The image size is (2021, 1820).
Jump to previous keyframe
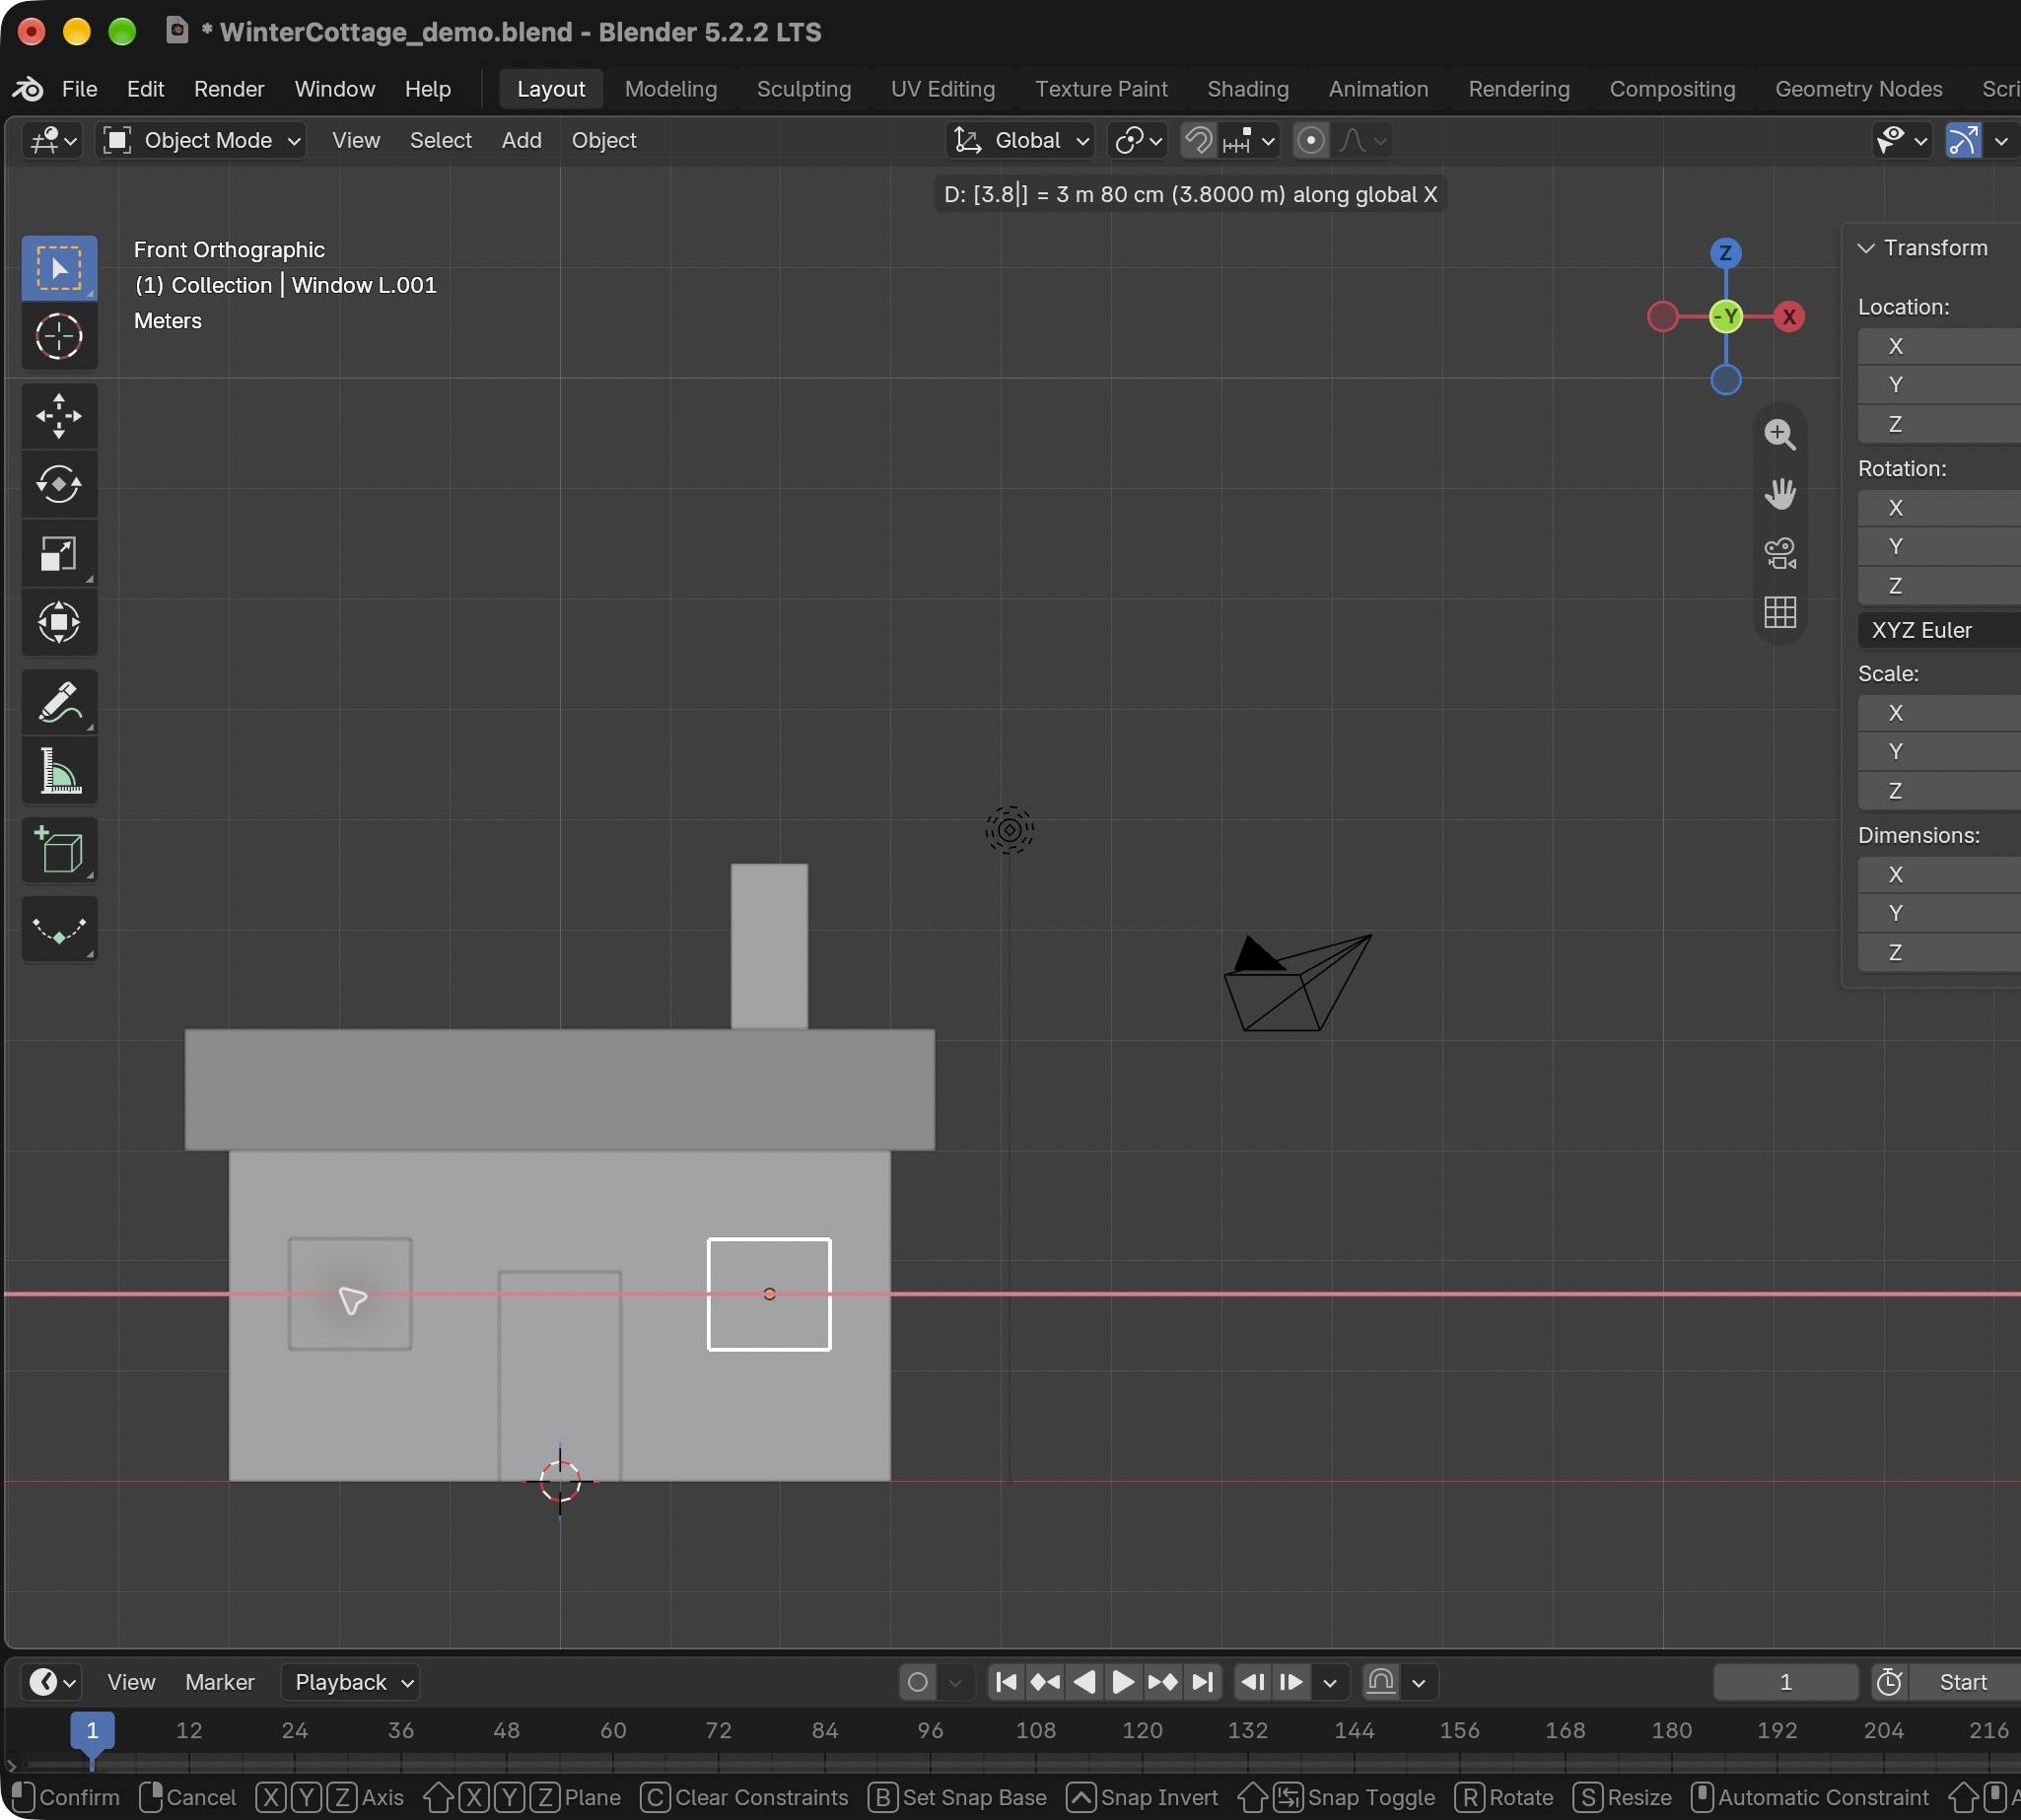1045,1682
